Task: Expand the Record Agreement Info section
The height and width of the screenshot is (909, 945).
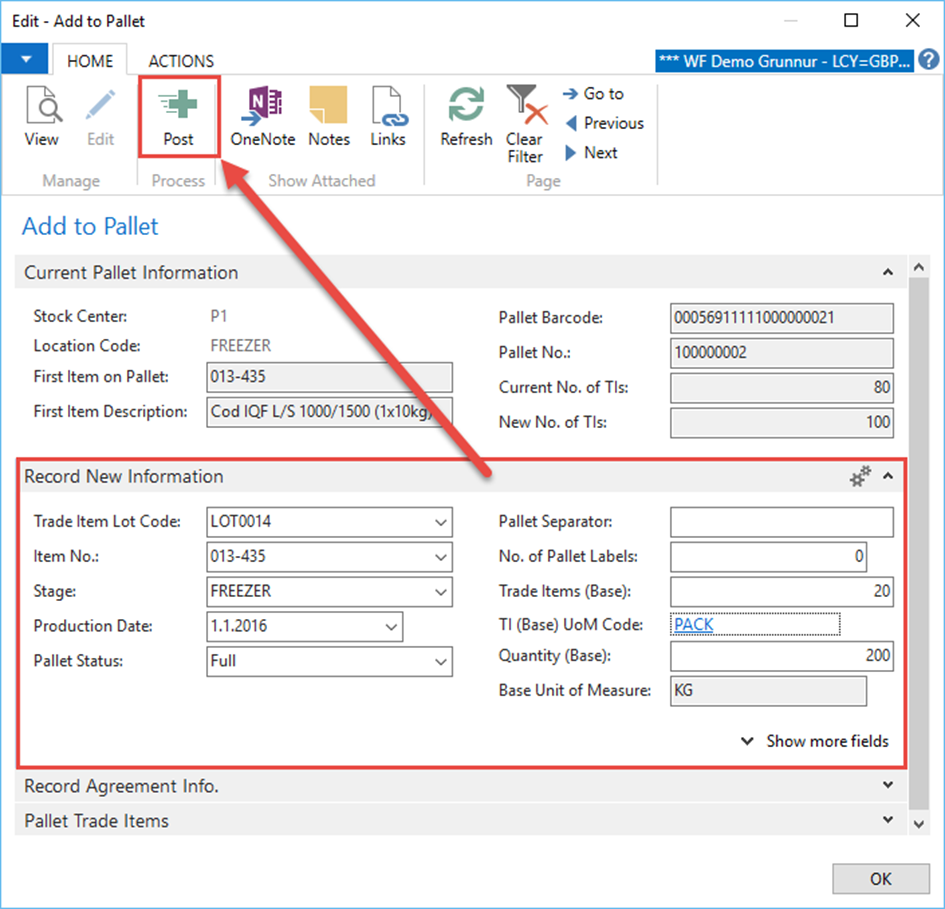Action: pyautogui.click(x=888, y=786)
